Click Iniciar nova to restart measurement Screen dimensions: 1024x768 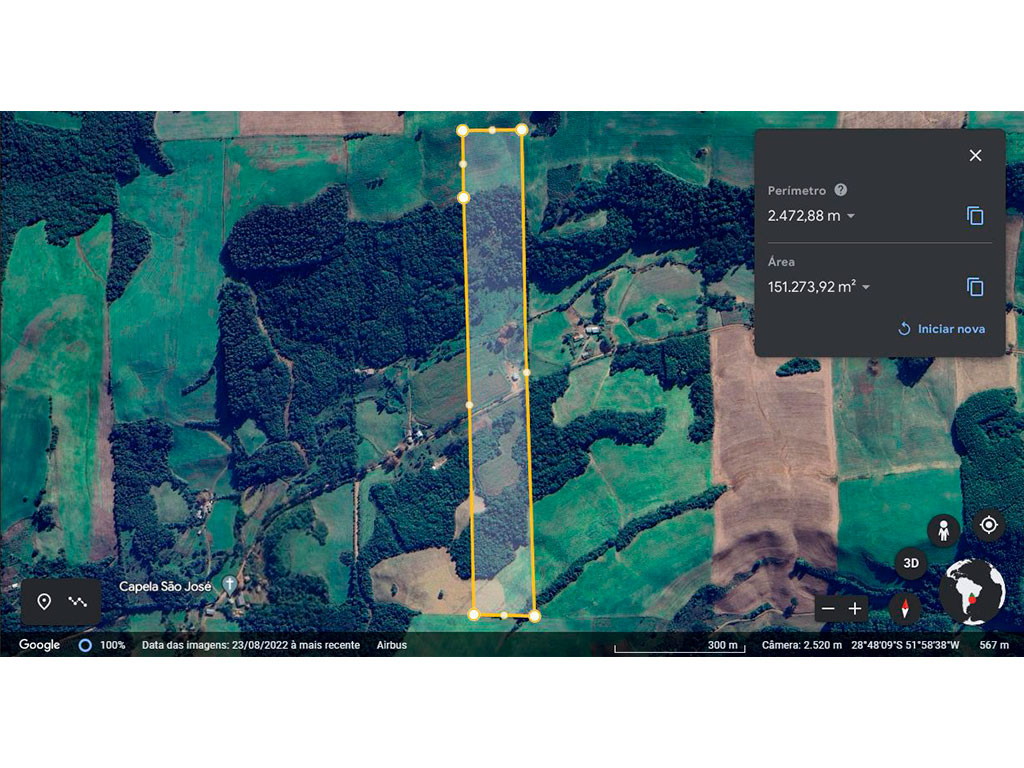941,329
